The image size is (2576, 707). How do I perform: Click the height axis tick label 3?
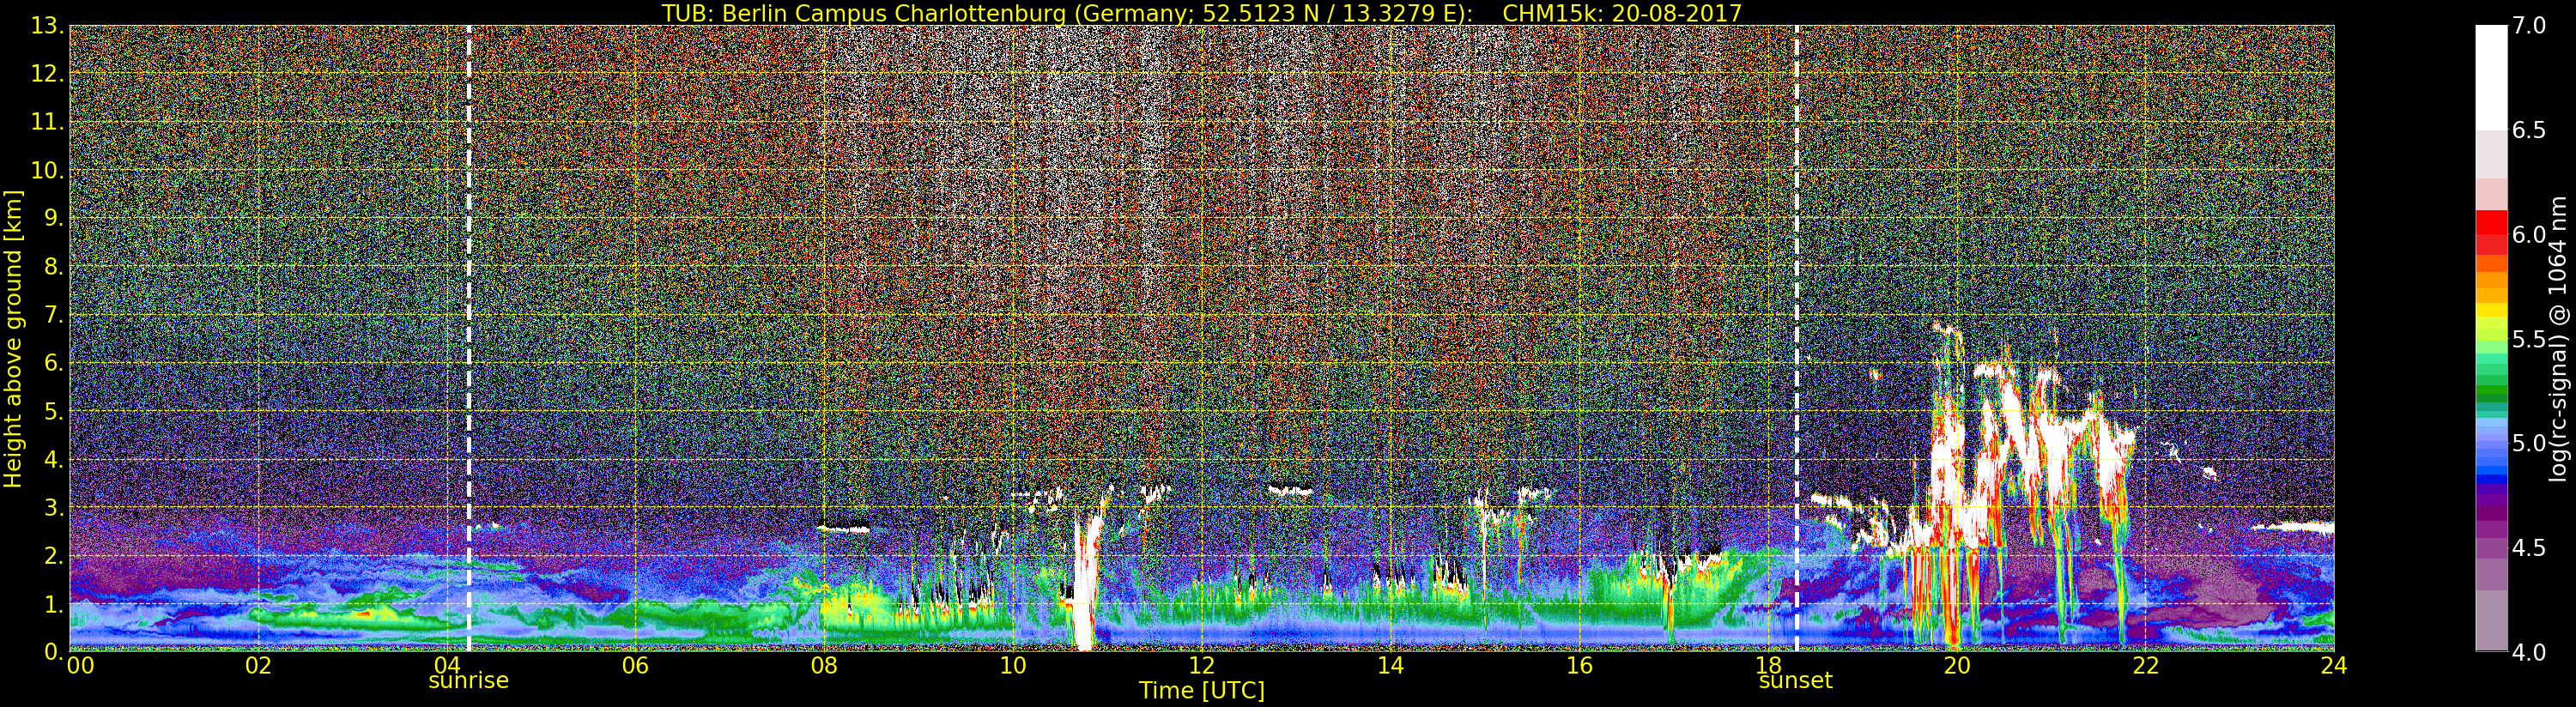(56, 507)
